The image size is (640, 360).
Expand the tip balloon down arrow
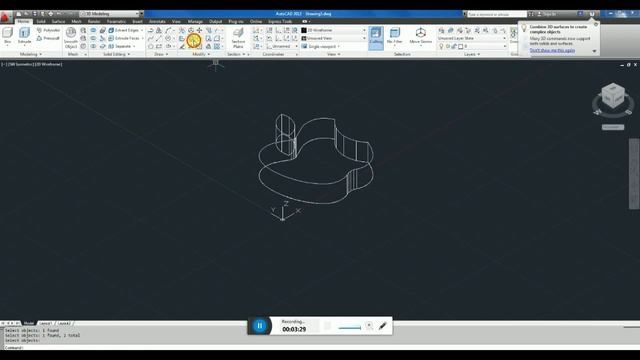594,51
